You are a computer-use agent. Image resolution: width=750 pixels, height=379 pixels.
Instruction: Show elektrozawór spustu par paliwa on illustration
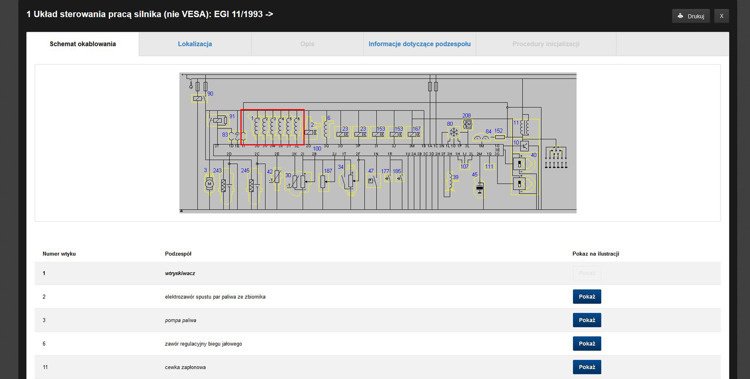point(587,297)
